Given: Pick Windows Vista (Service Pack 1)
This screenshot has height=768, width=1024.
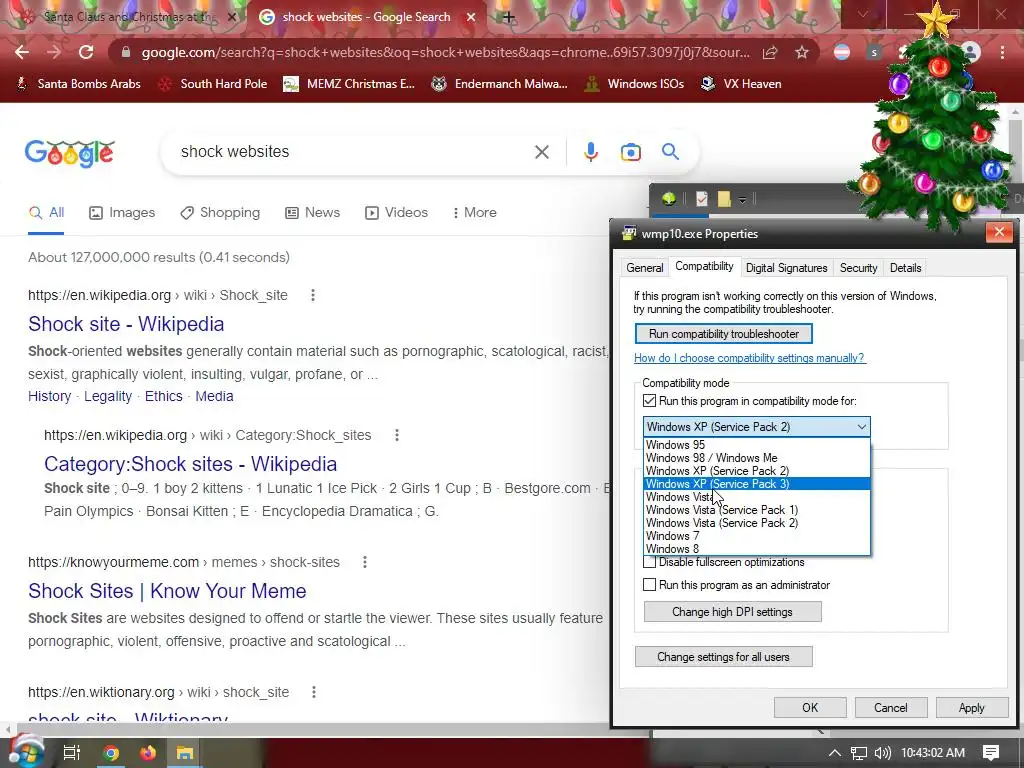Looking at the screenshot, I should (757, 510).
